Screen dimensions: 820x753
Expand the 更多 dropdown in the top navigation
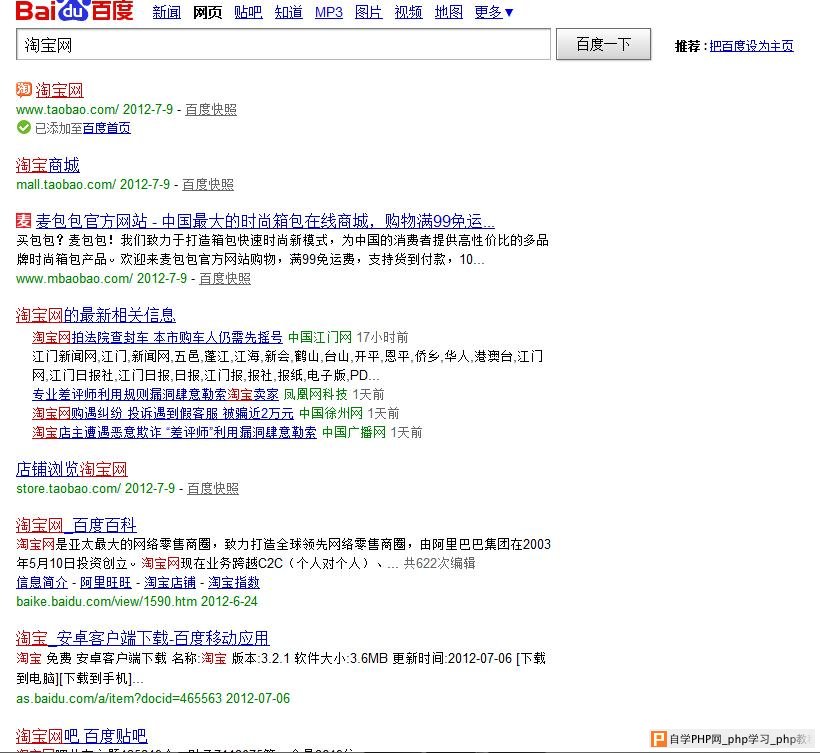pos(494,12)
